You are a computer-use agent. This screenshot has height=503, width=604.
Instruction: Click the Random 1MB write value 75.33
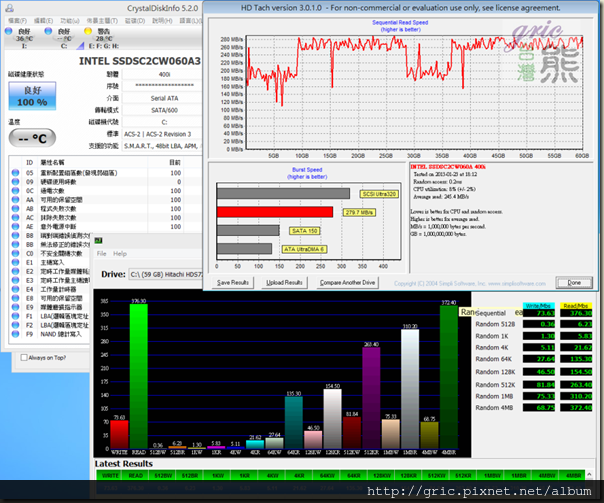click(x=539, y=396)
